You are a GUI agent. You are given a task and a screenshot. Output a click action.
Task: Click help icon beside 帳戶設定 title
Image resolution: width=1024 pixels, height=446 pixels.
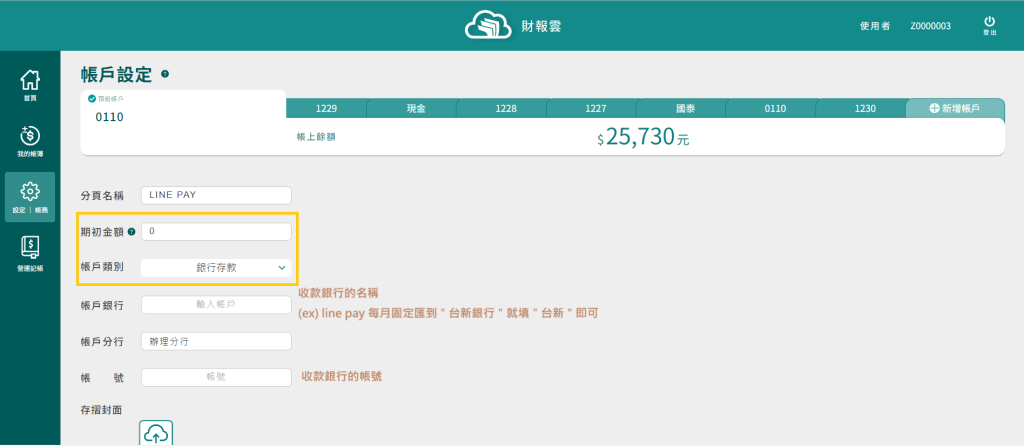click(x=165, y=74)
